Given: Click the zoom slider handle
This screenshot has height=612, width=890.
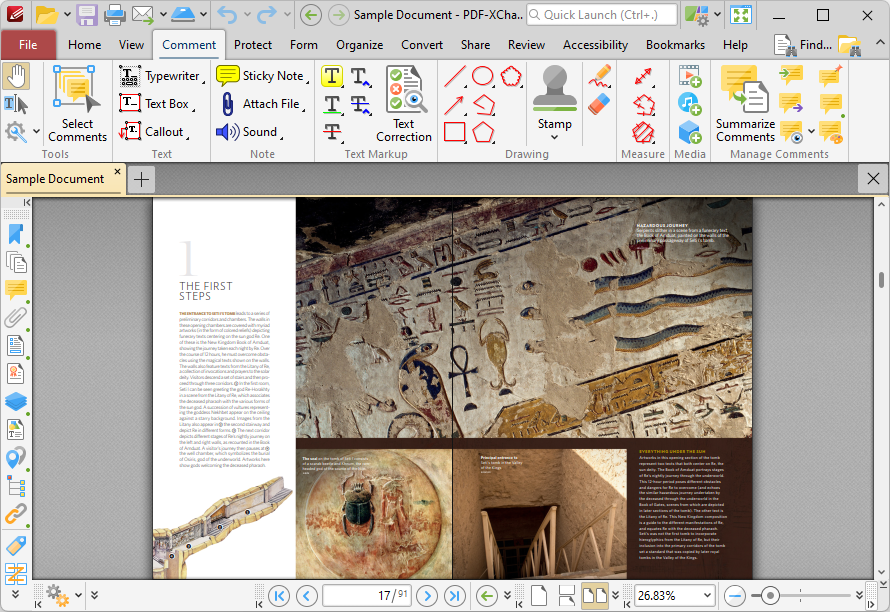Looking at the screenshot, I should click(770, 596).
